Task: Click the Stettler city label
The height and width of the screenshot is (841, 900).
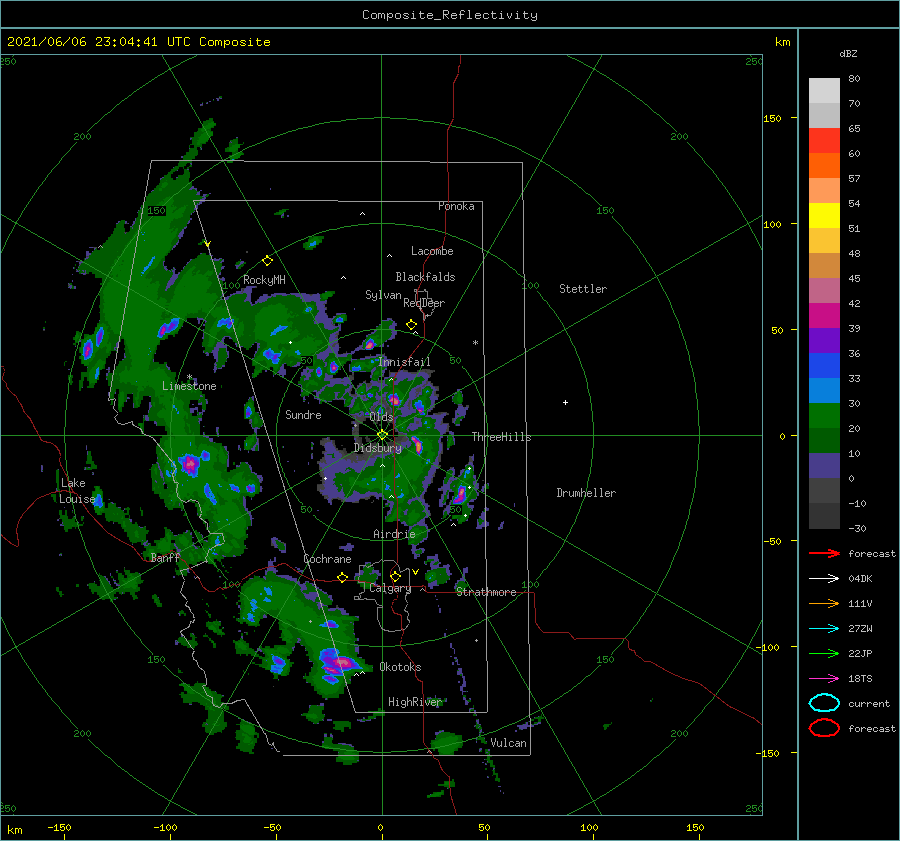Action: [583, 289]
